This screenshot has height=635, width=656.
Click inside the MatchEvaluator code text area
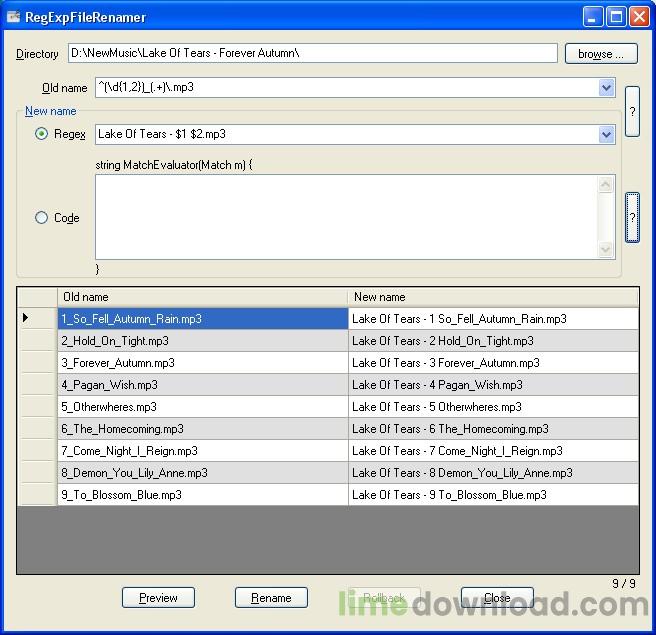tap(346, 217)
